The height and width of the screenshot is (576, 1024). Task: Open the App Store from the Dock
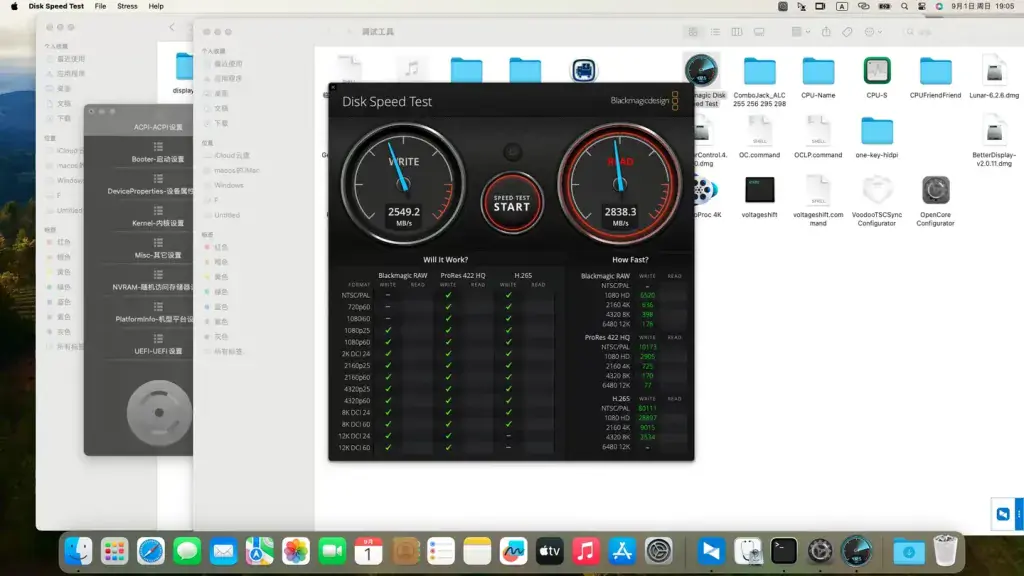(622, 551)
